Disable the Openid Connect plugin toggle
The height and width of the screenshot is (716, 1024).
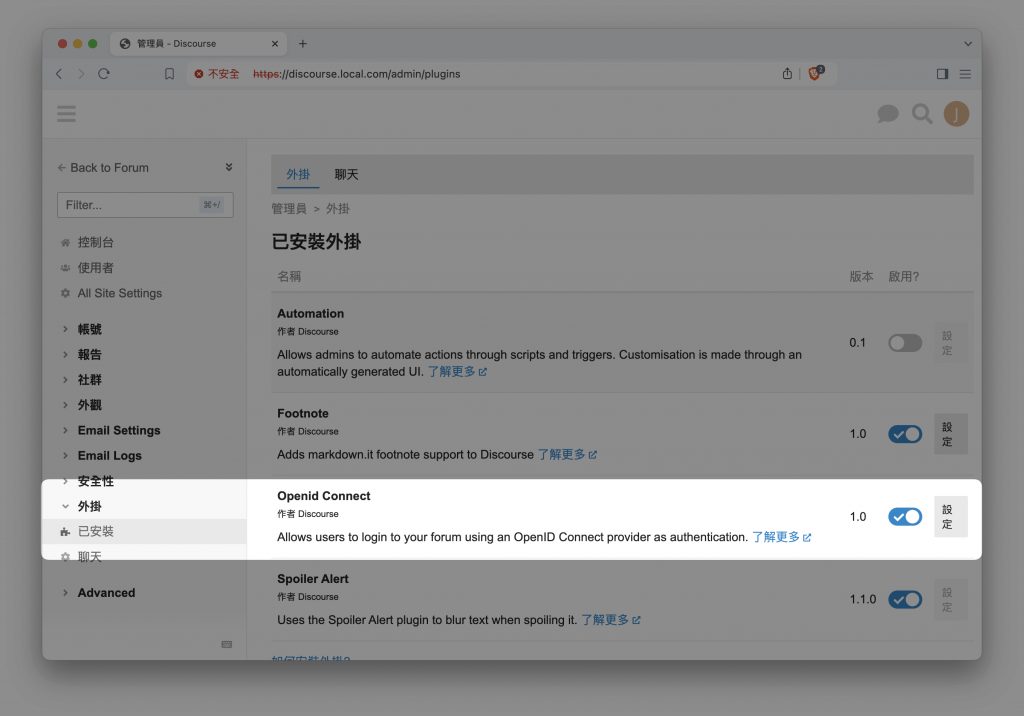click(x=905, y=517)
